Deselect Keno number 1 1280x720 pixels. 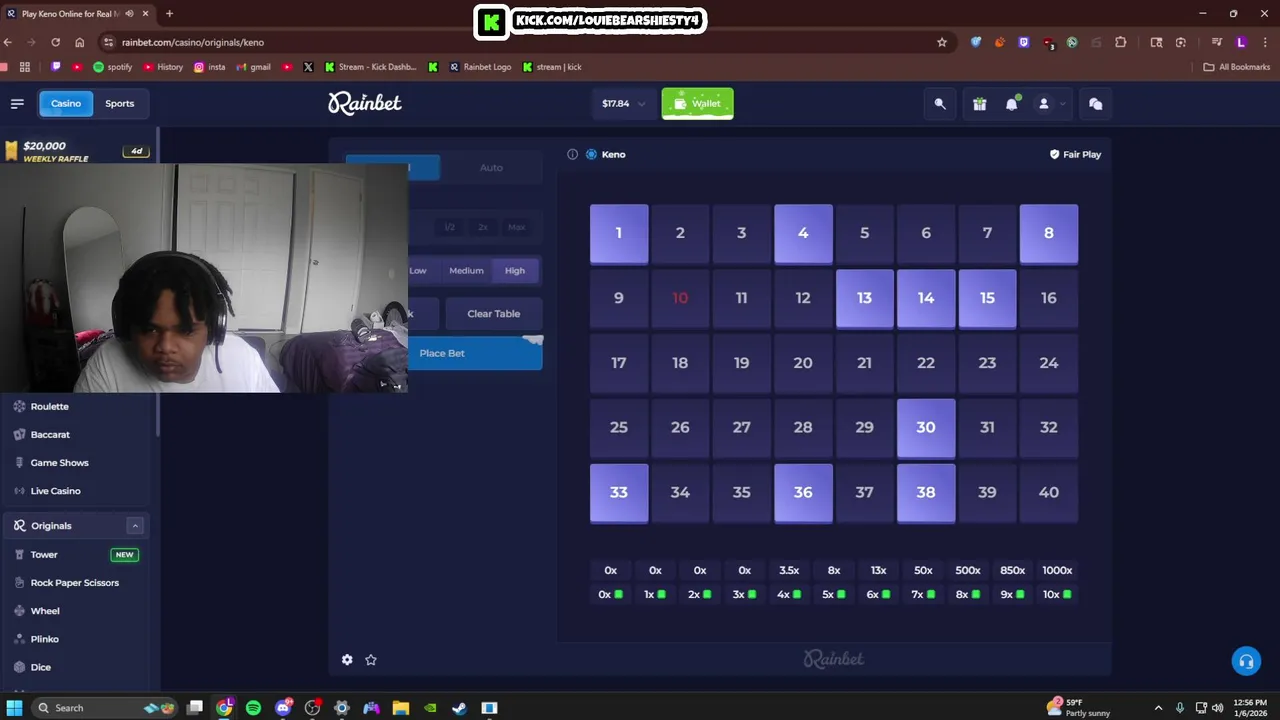pyautogui.click(x=619, y=233)
